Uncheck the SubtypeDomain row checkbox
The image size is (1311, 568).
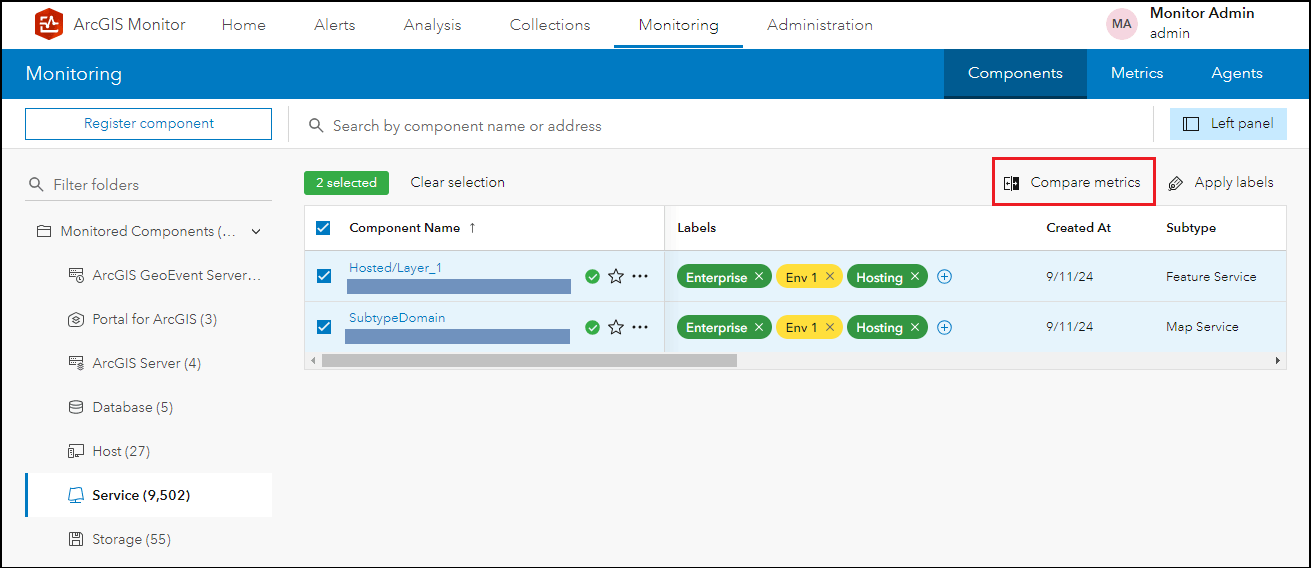pos(324,327)
